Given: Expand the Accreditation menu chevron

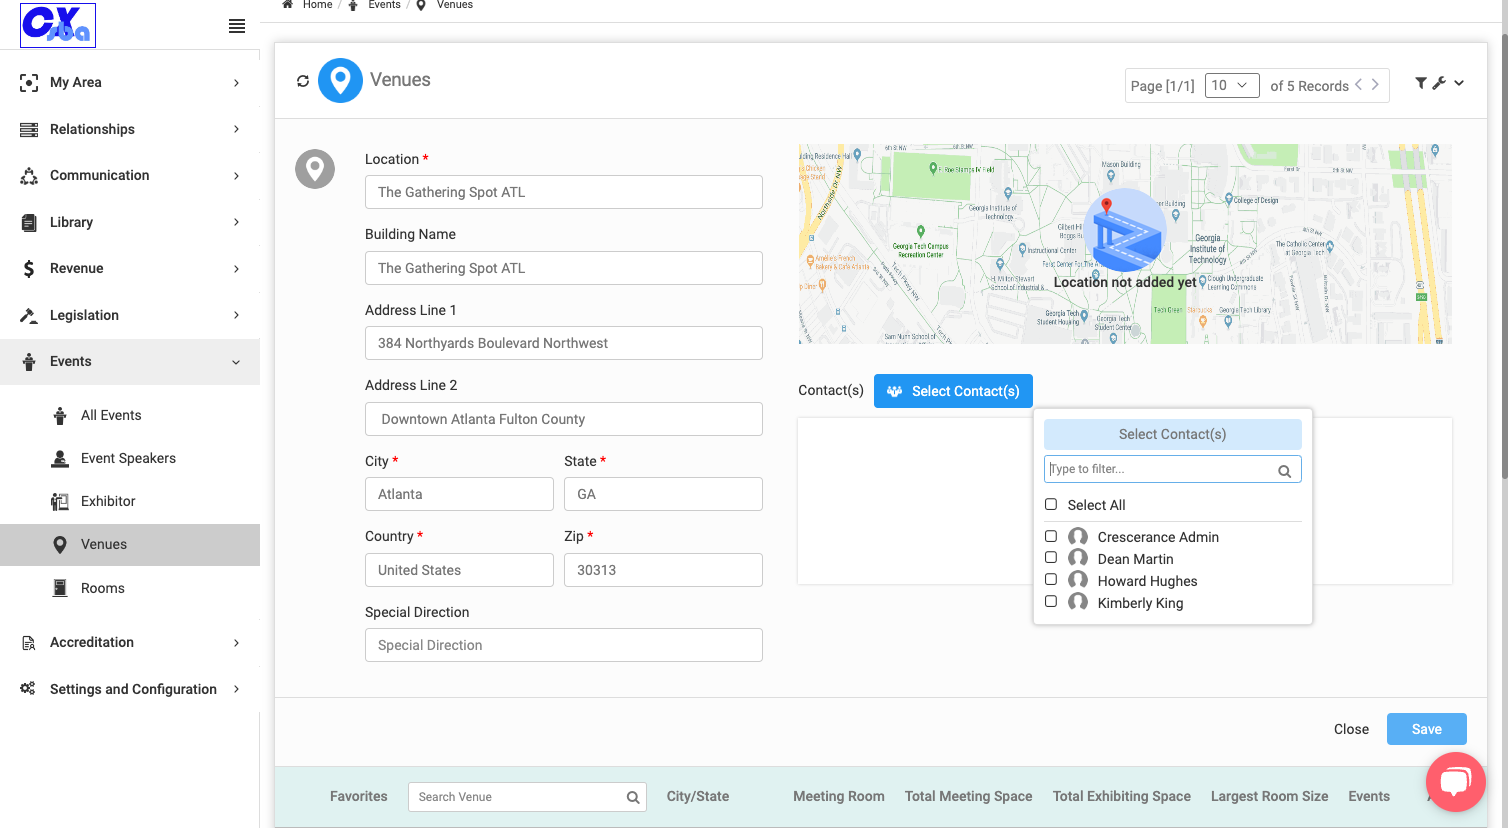Looking at the screenshot, I should point(236,643).
